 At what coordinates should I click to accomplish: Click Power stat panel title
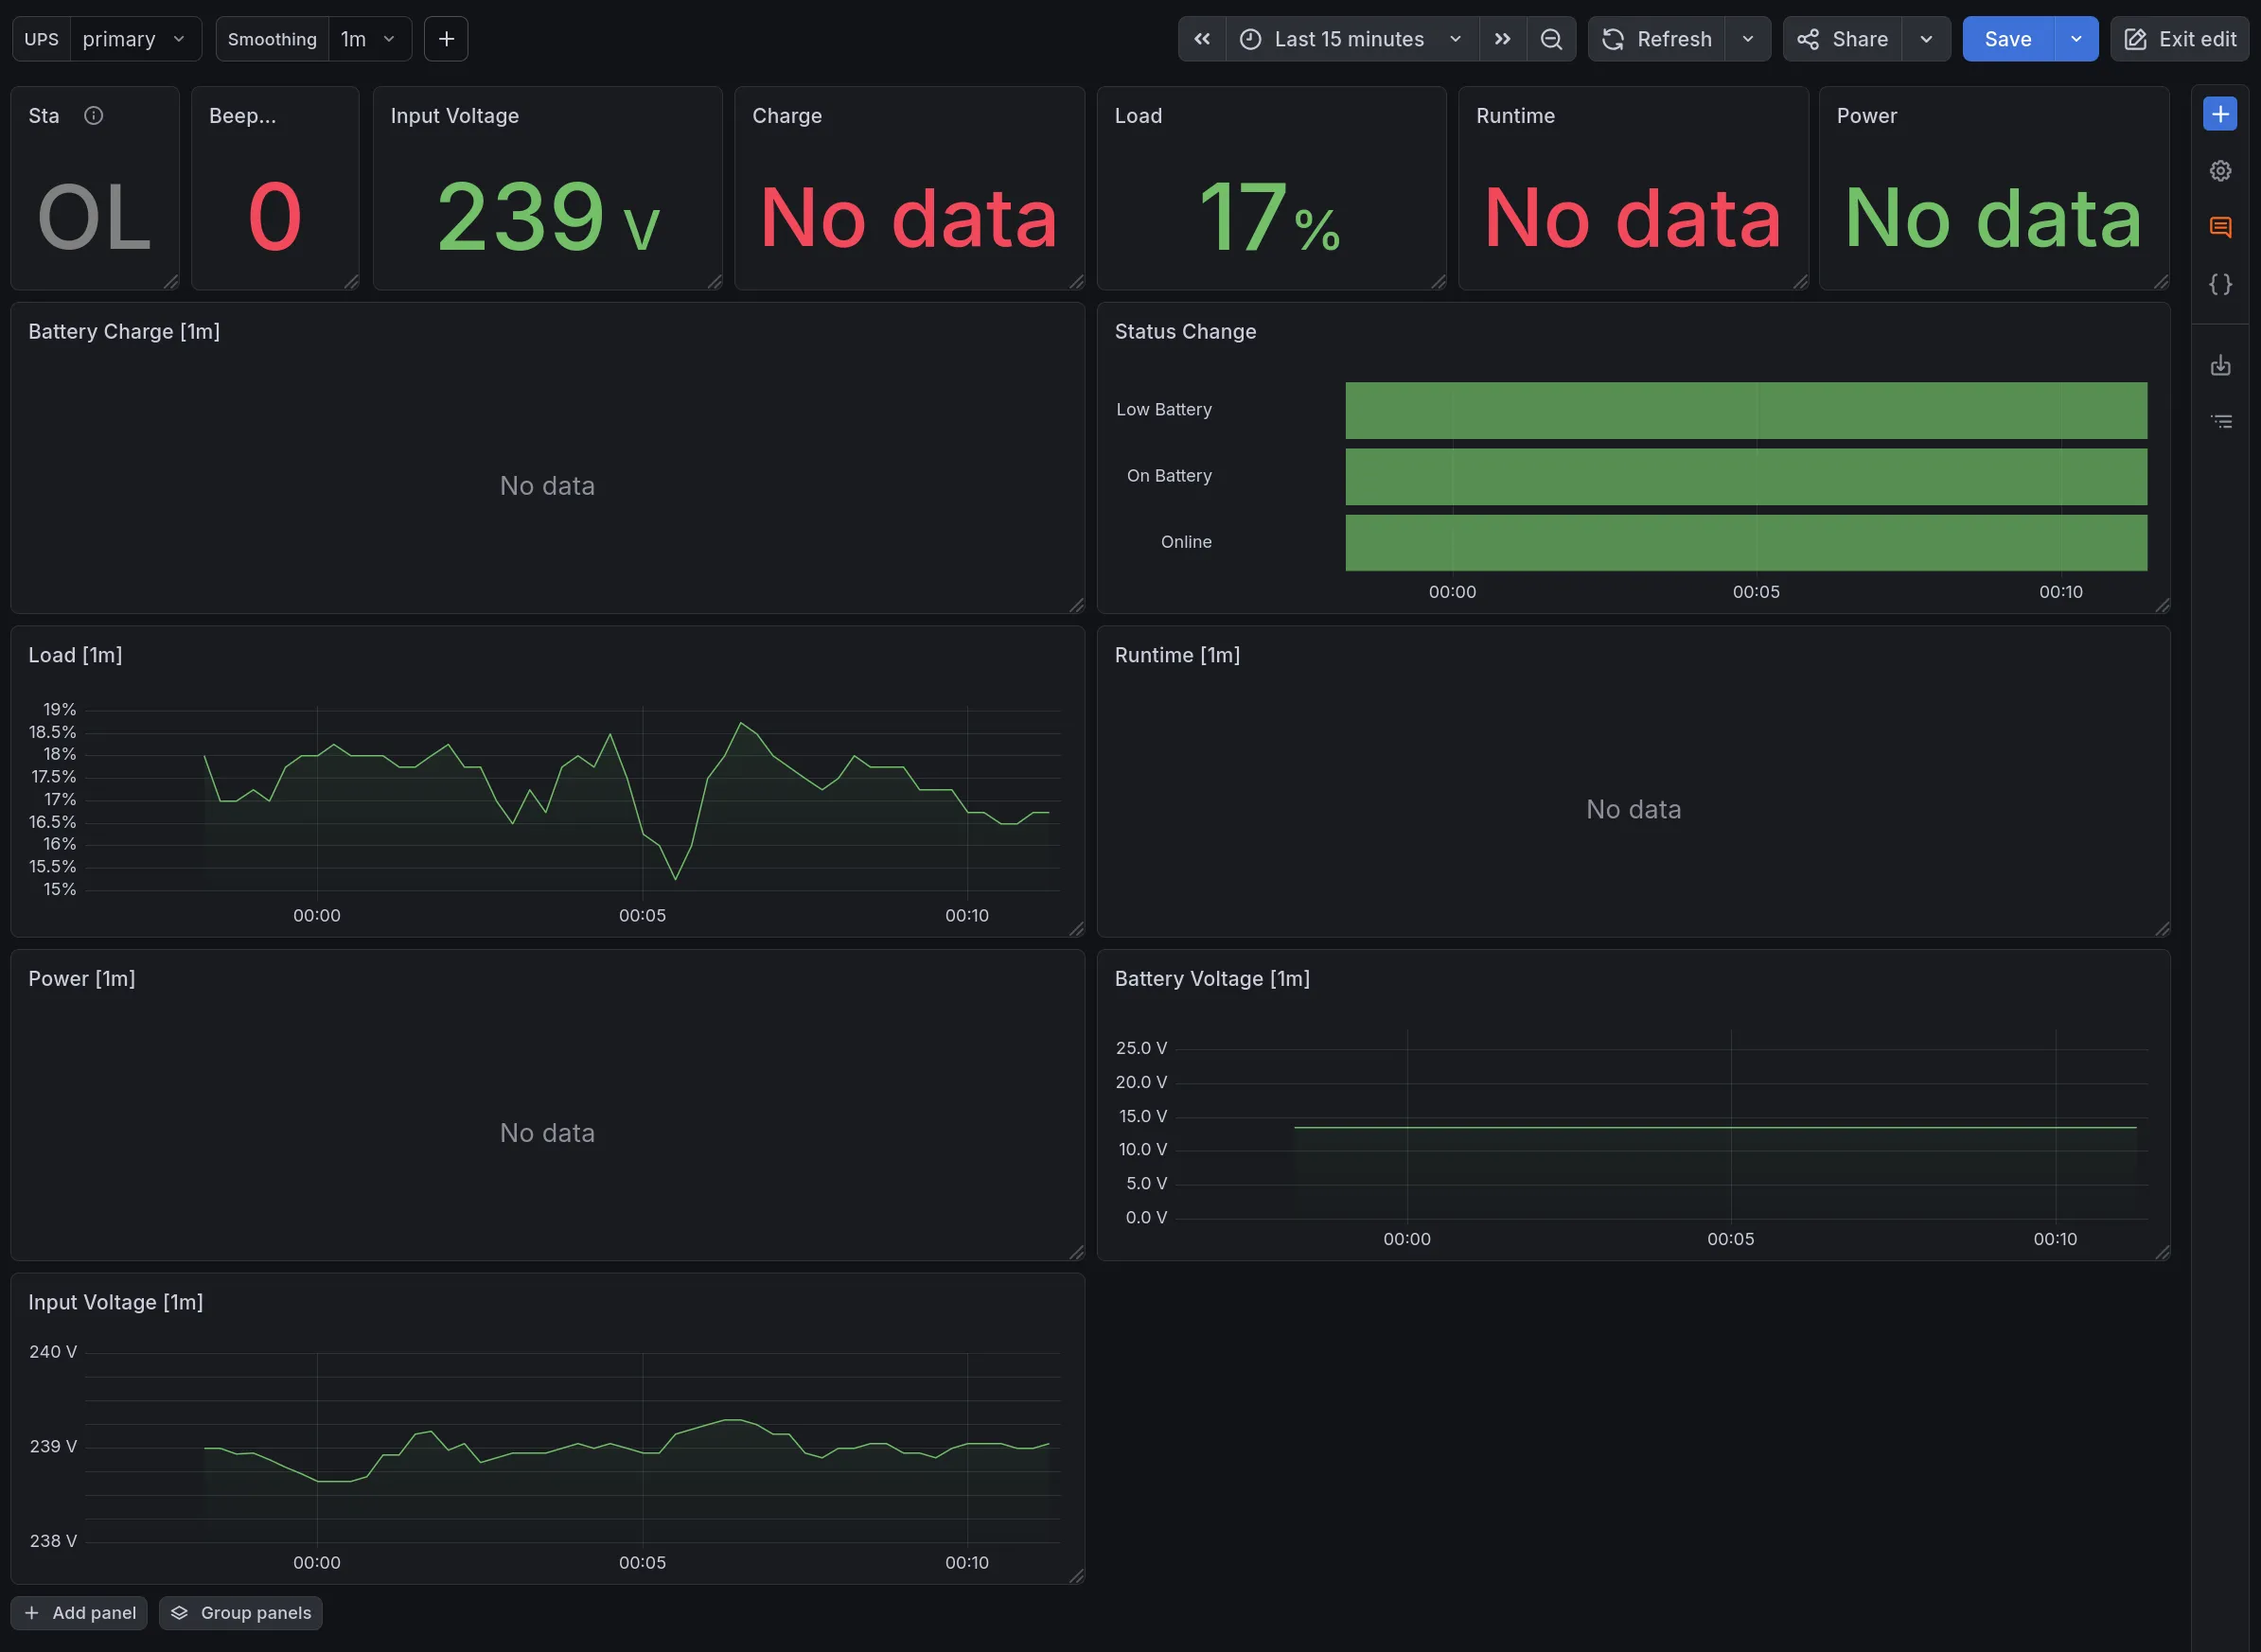point(1866,116)
